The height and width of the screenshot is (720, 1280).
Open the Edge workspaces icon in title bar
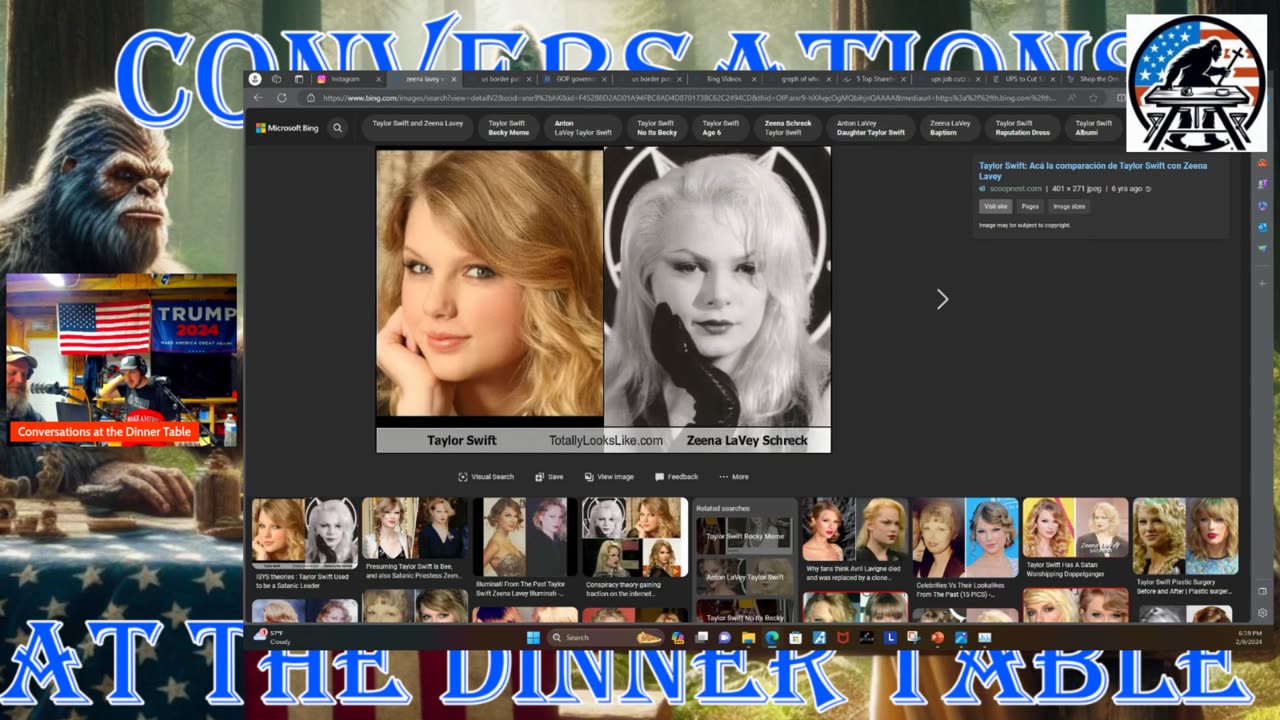coord(277,79)
